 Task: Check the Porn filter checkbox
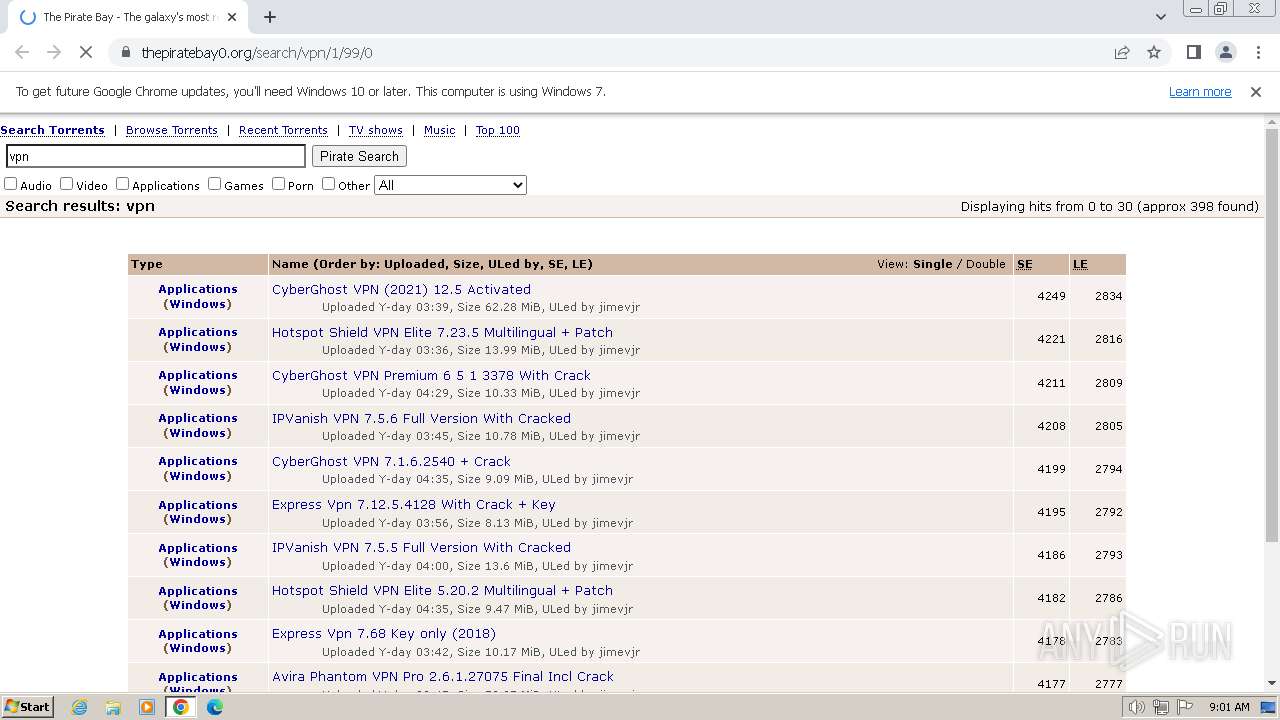click(x=279, y=184)
